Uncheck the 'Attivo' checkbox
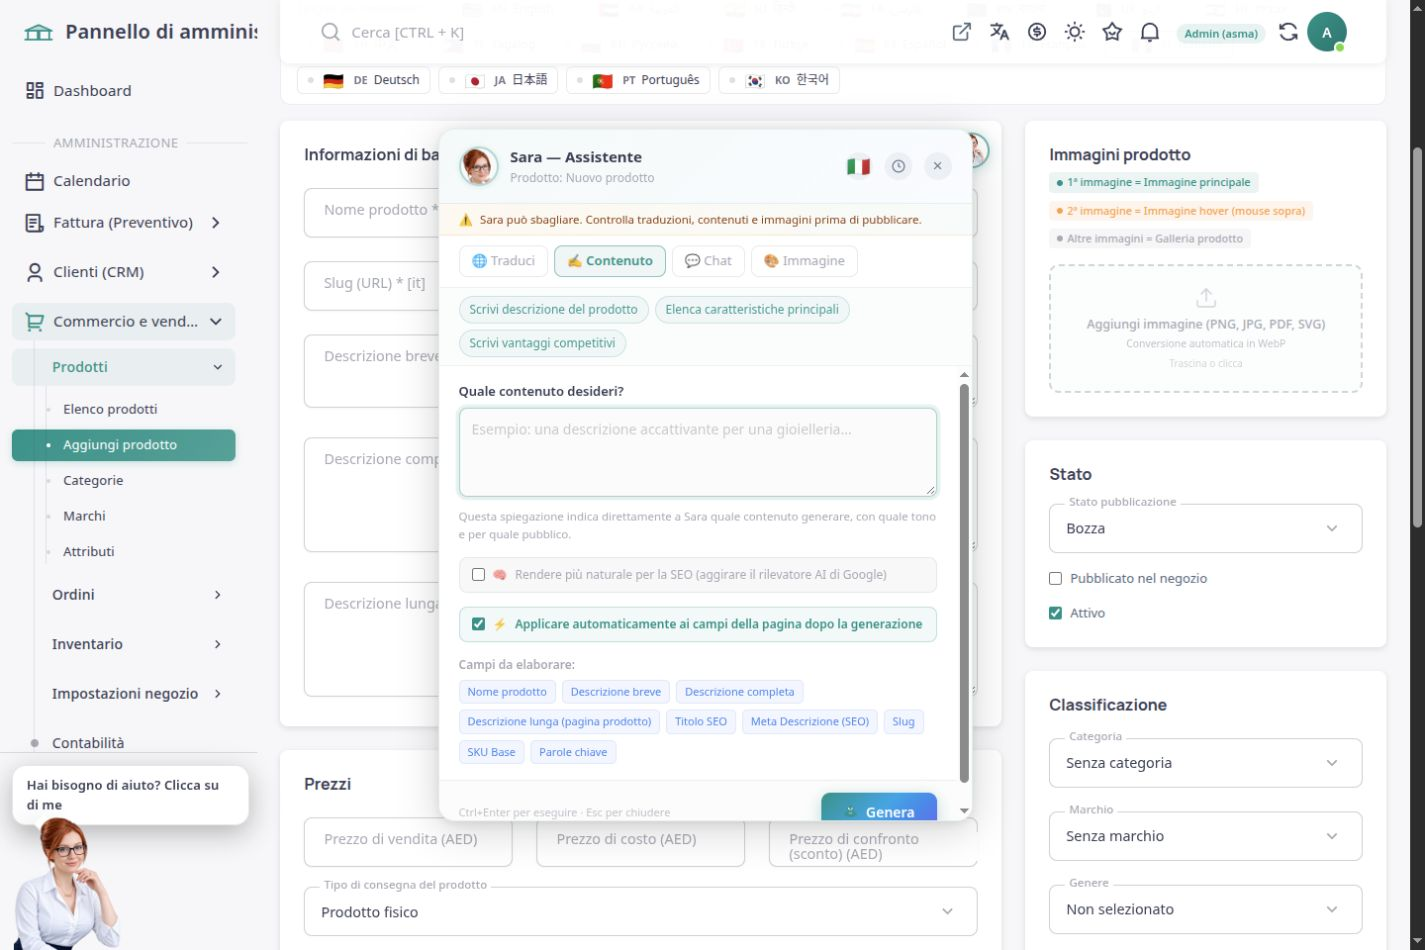Screen dimensions: 1425x950 pos(1055,613)
